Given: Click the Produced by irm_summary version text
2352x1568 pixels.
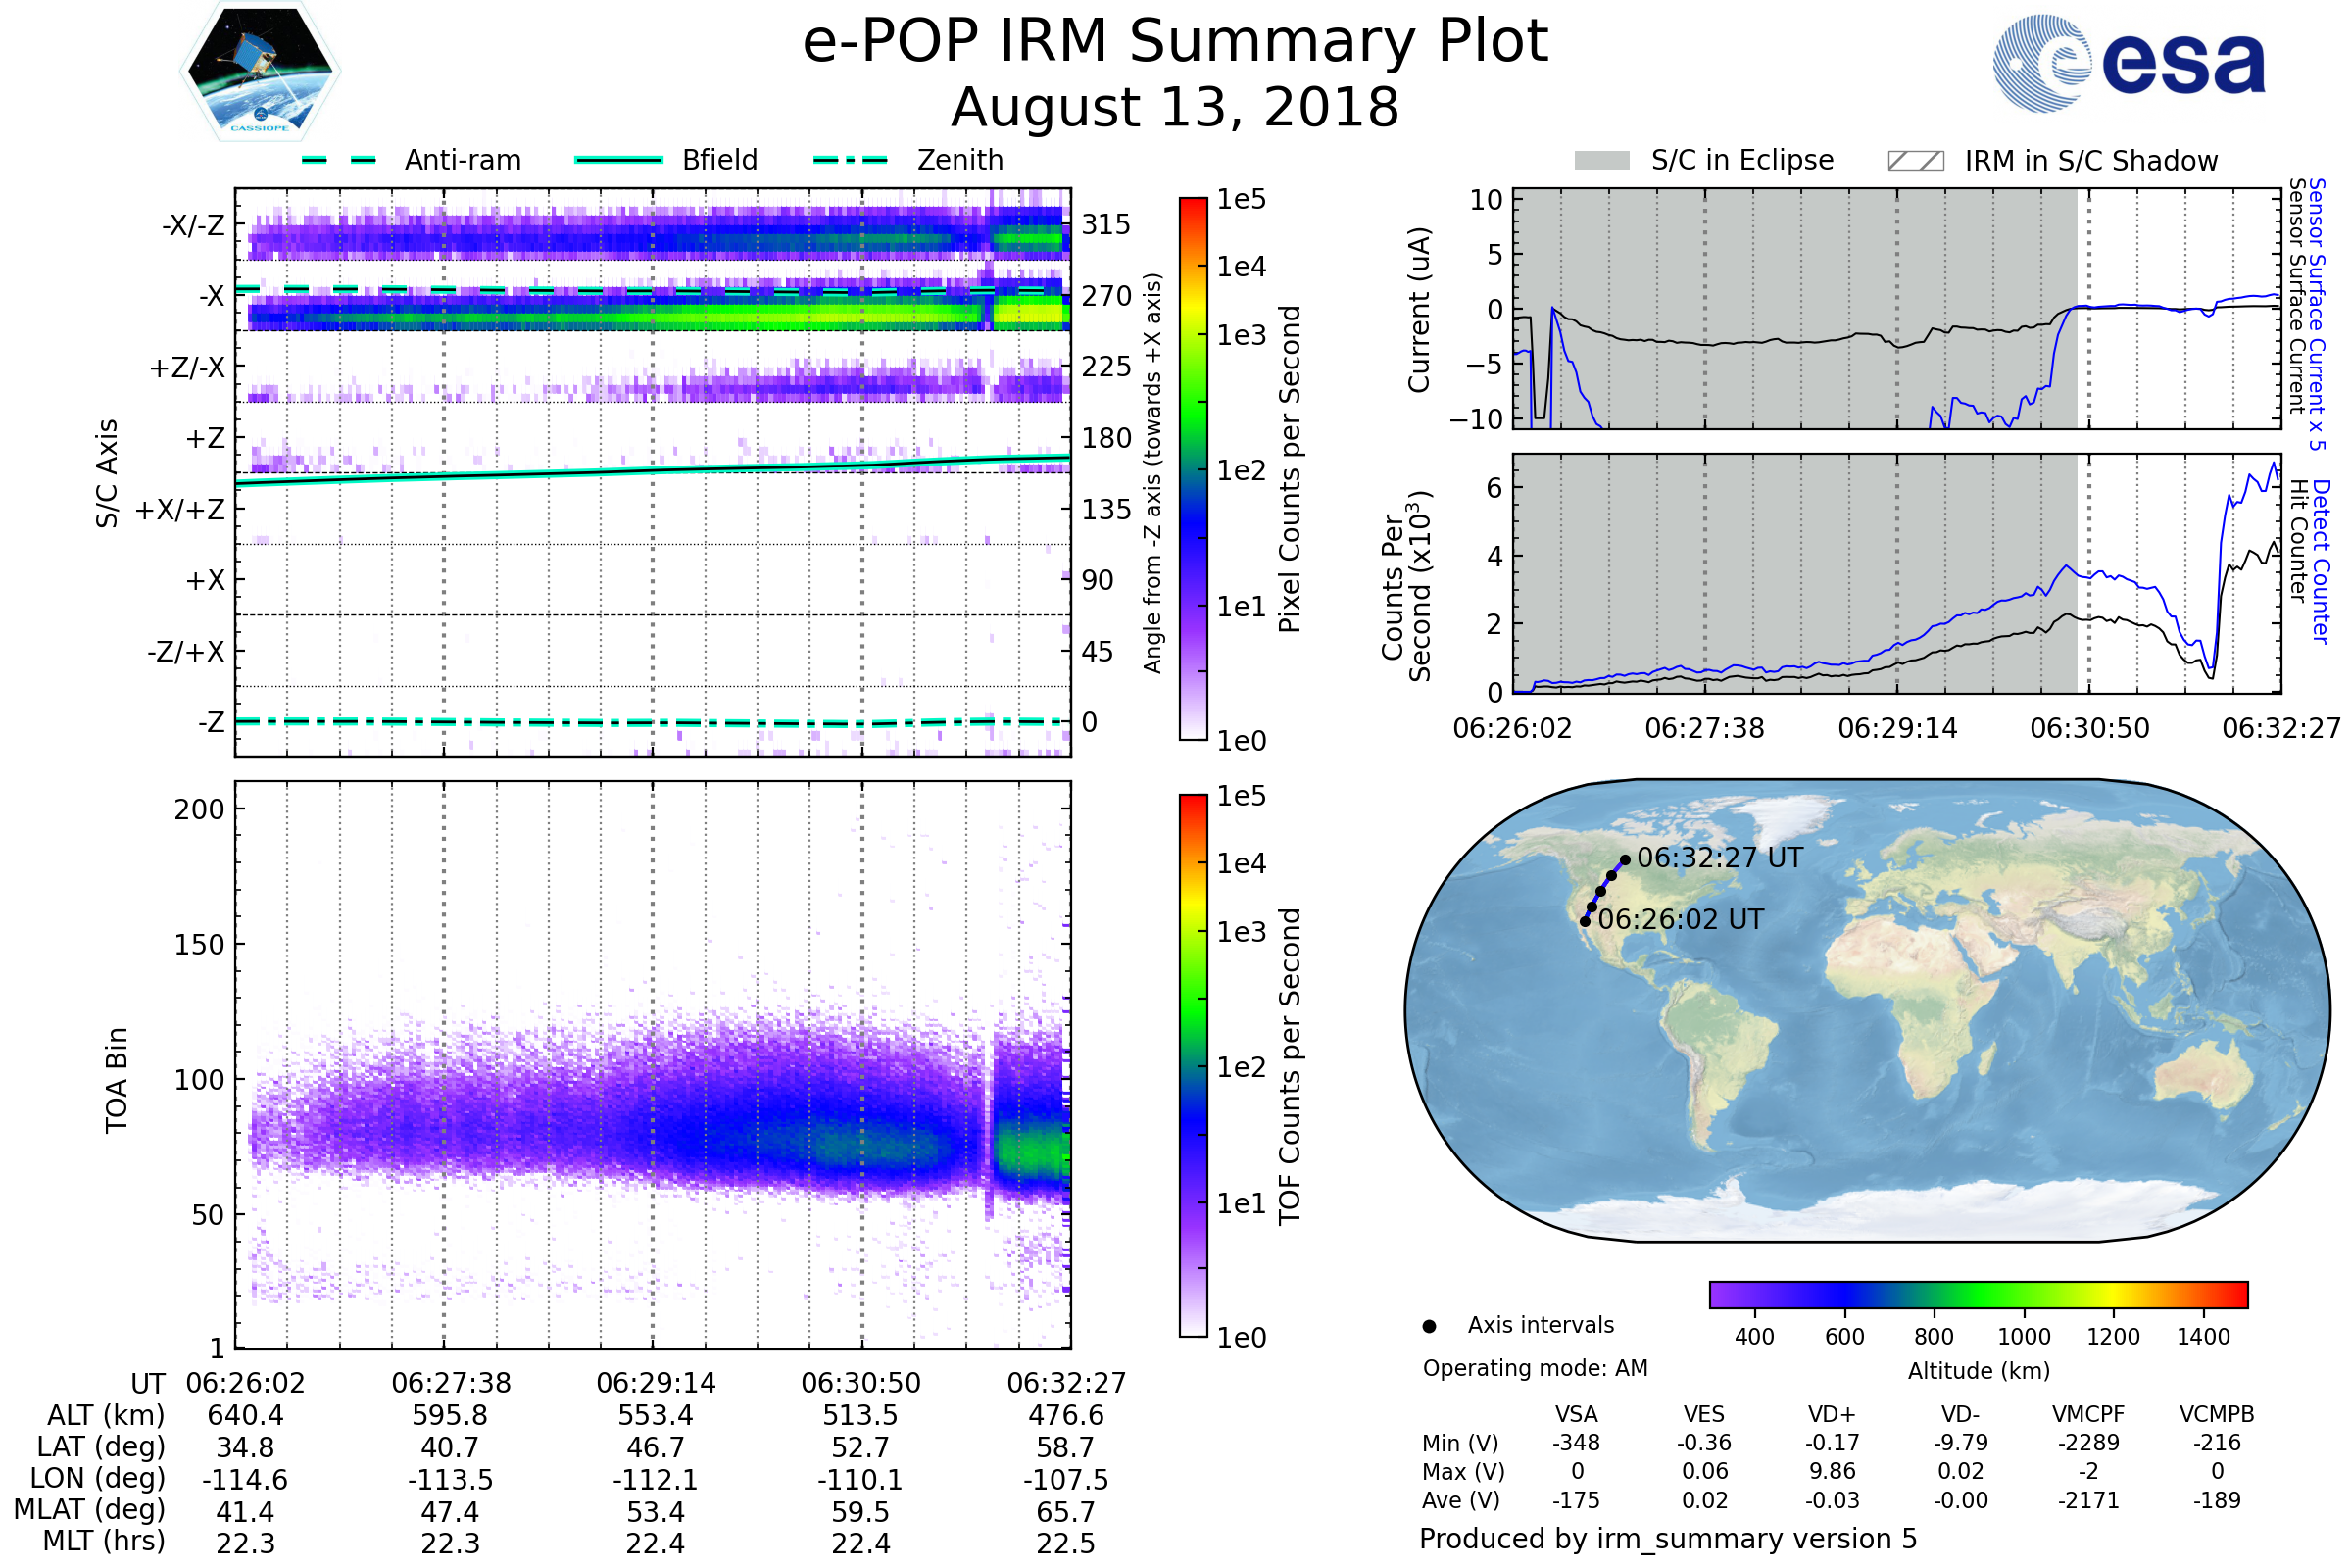Looking at the screenshot, I should pyautogui.click(x=1667, y=1538).
